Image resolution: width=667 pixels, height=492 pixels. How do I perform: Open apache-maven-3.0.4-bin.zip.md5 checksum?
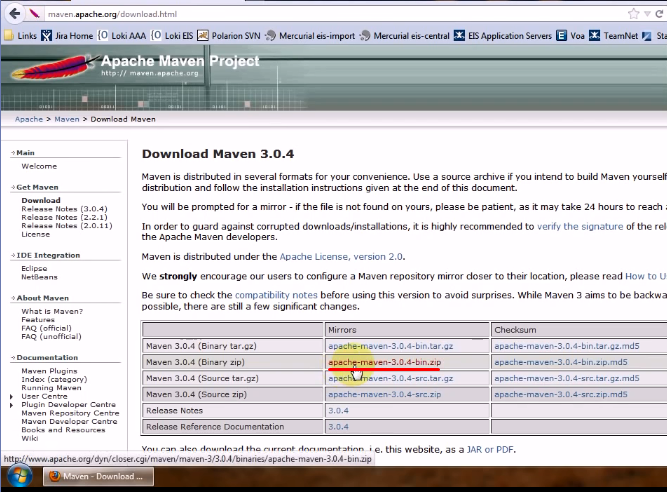(561, 362)
